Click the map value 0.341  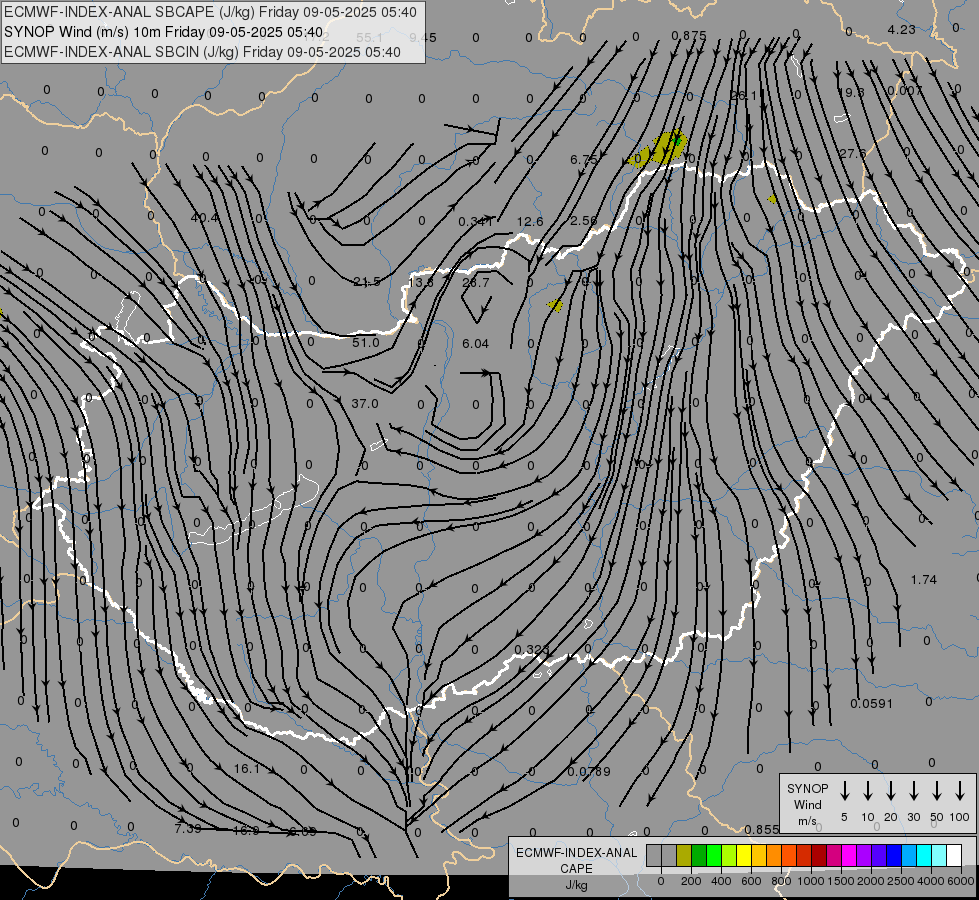coord(476,222)
